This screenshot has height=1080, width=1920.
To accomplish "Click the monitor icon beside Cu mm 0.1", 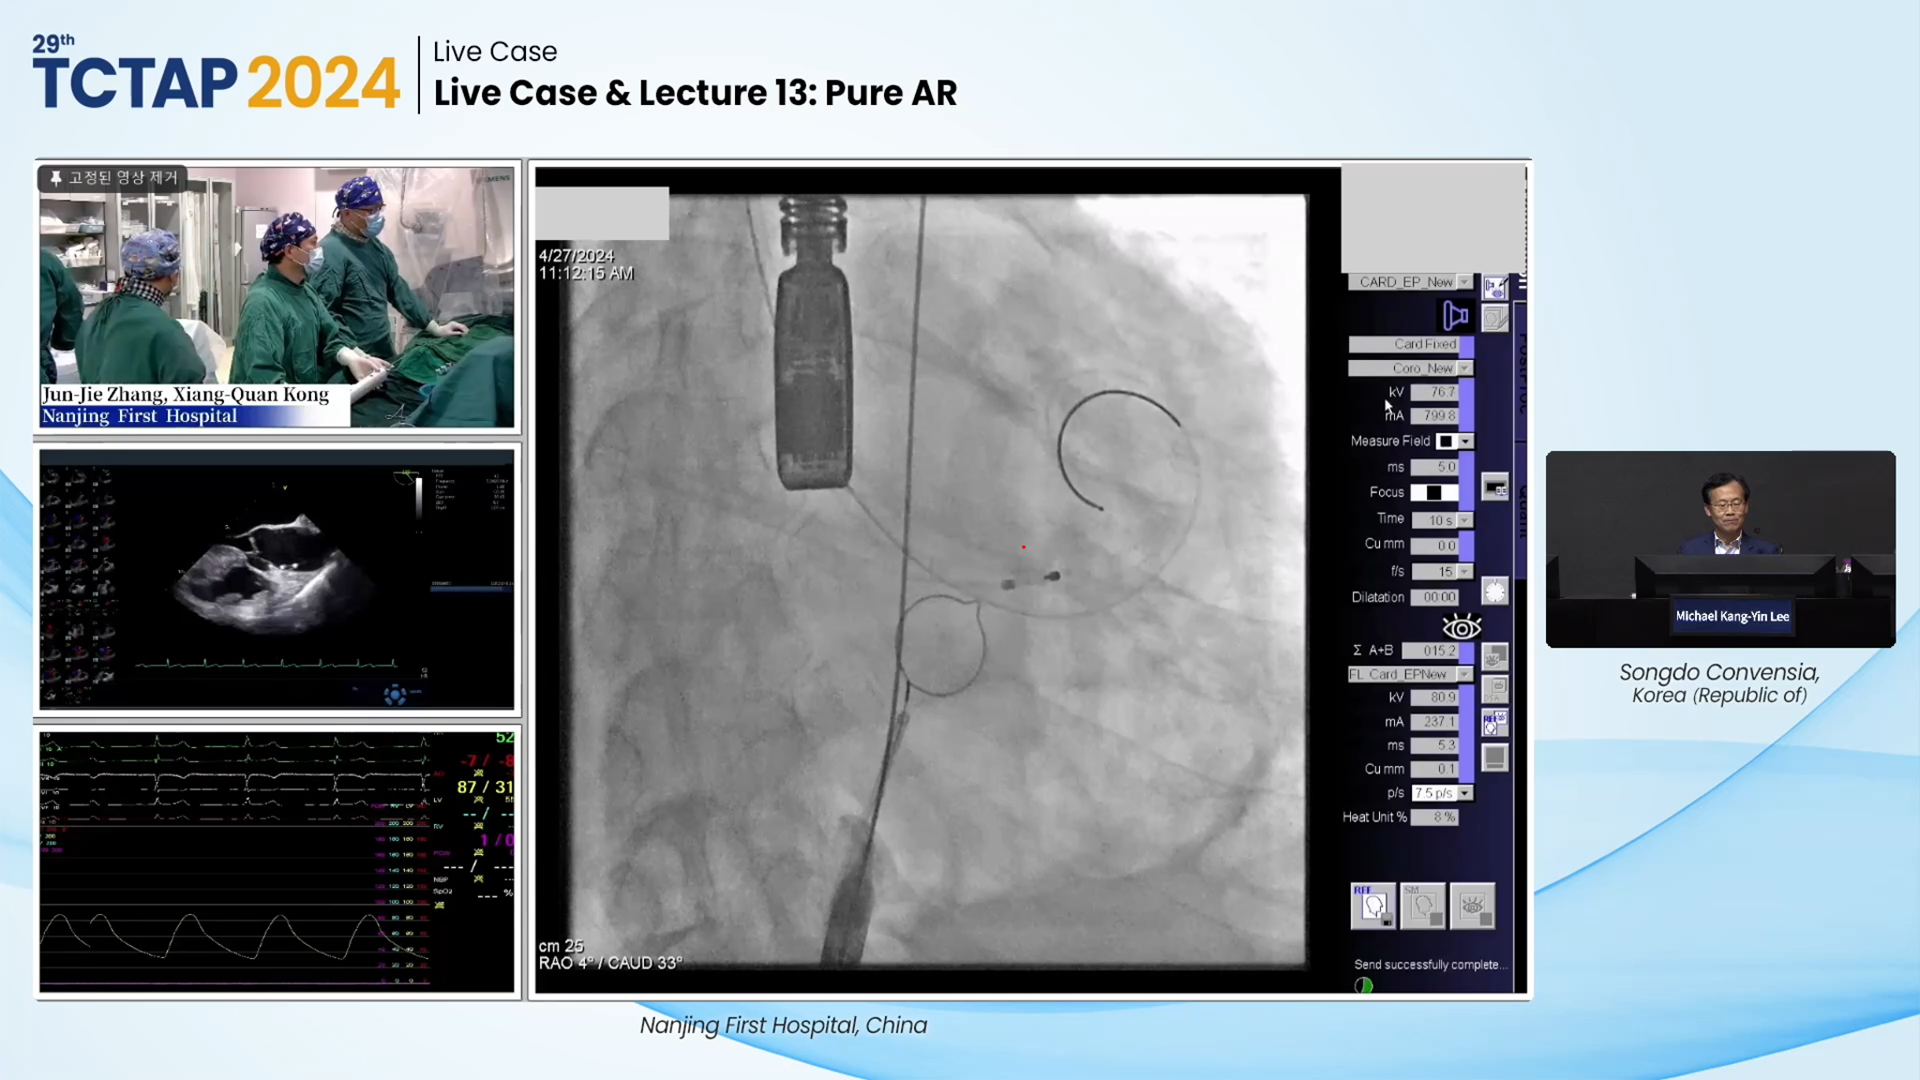I will click(x=1494, y=757).
